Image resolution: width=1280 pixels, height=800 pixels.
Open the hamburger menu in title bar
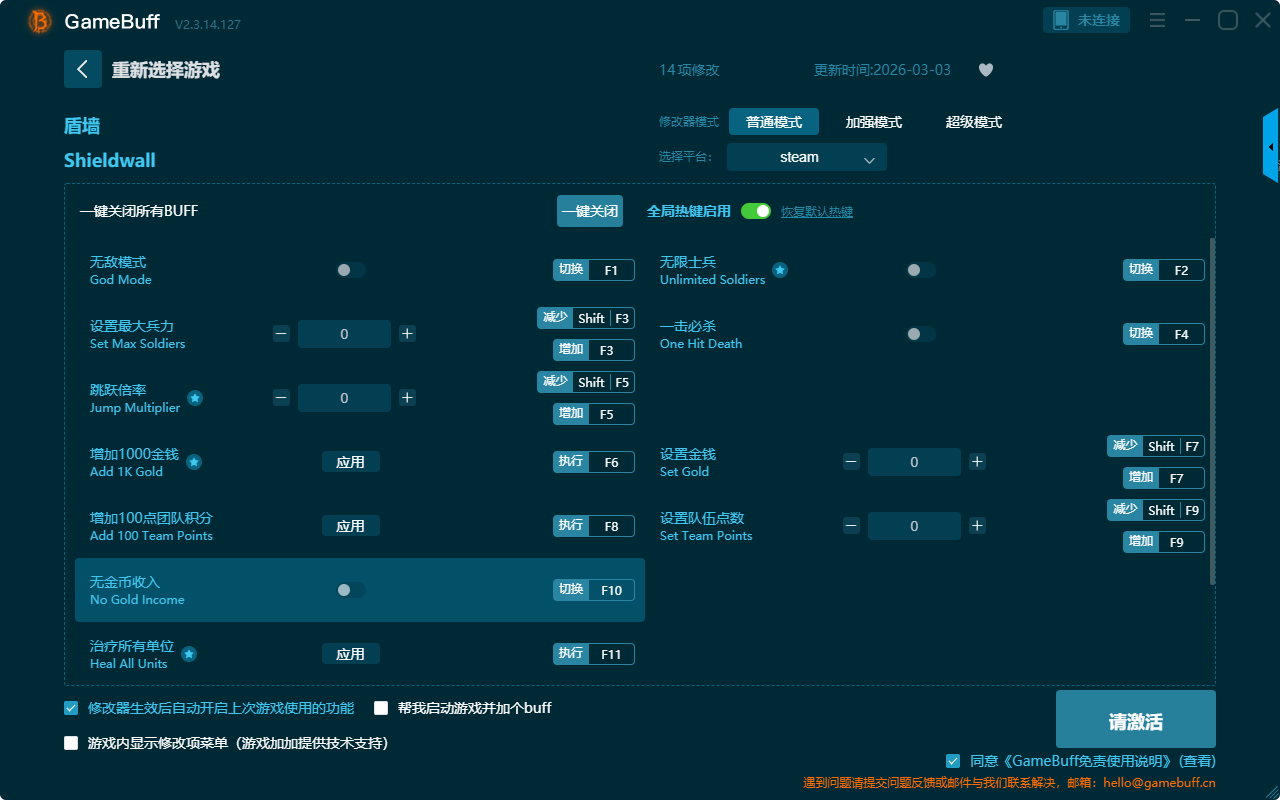1157,20
